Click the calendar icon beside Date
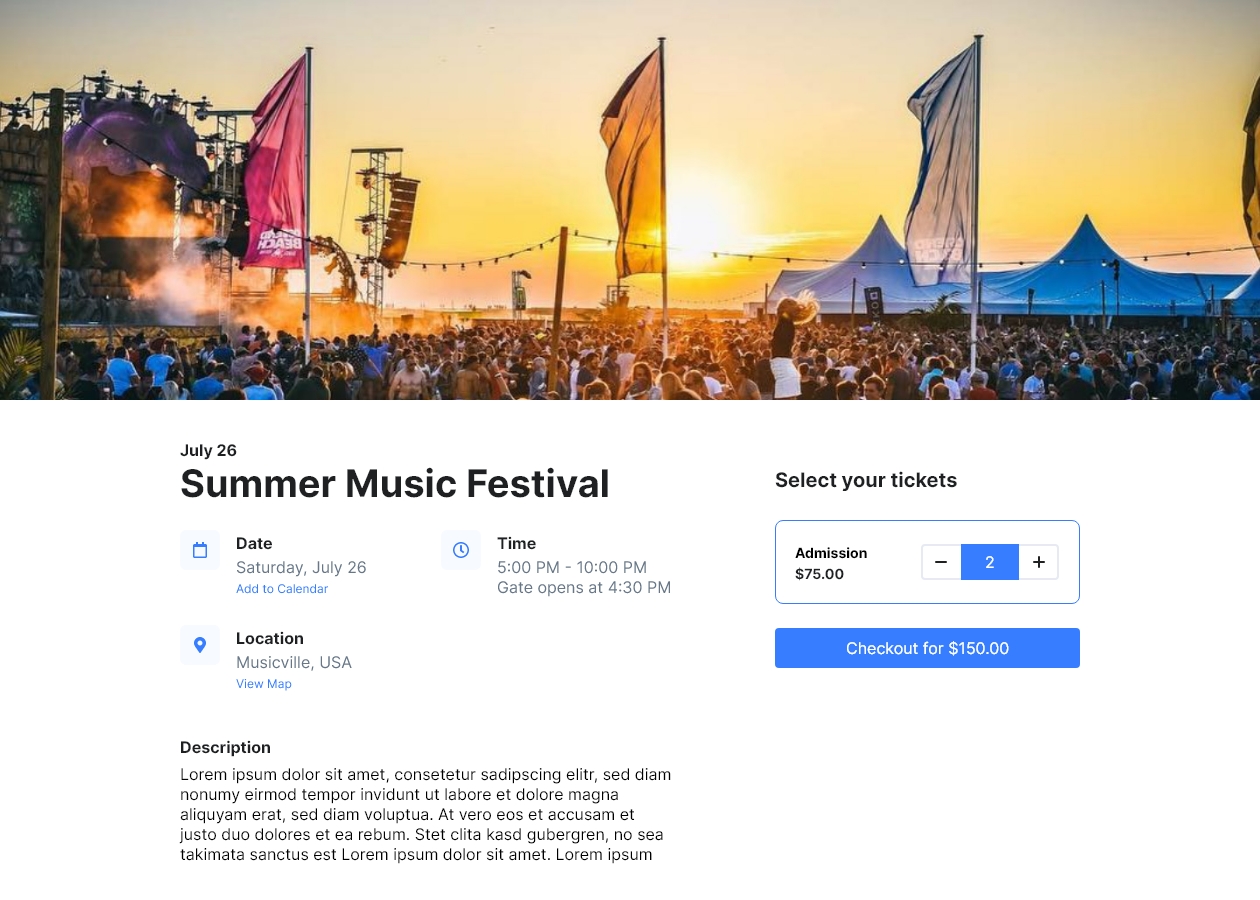 200,550
